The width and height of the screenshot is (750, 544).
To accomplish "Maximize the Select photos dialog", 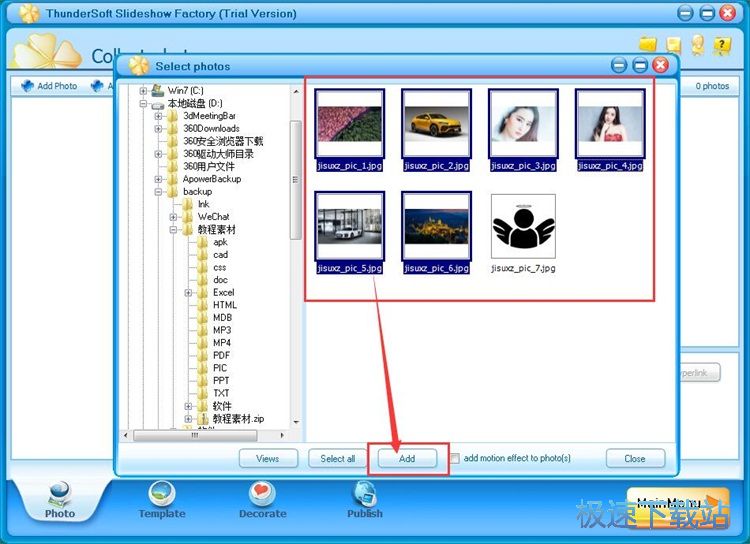I will click(640, 65).
